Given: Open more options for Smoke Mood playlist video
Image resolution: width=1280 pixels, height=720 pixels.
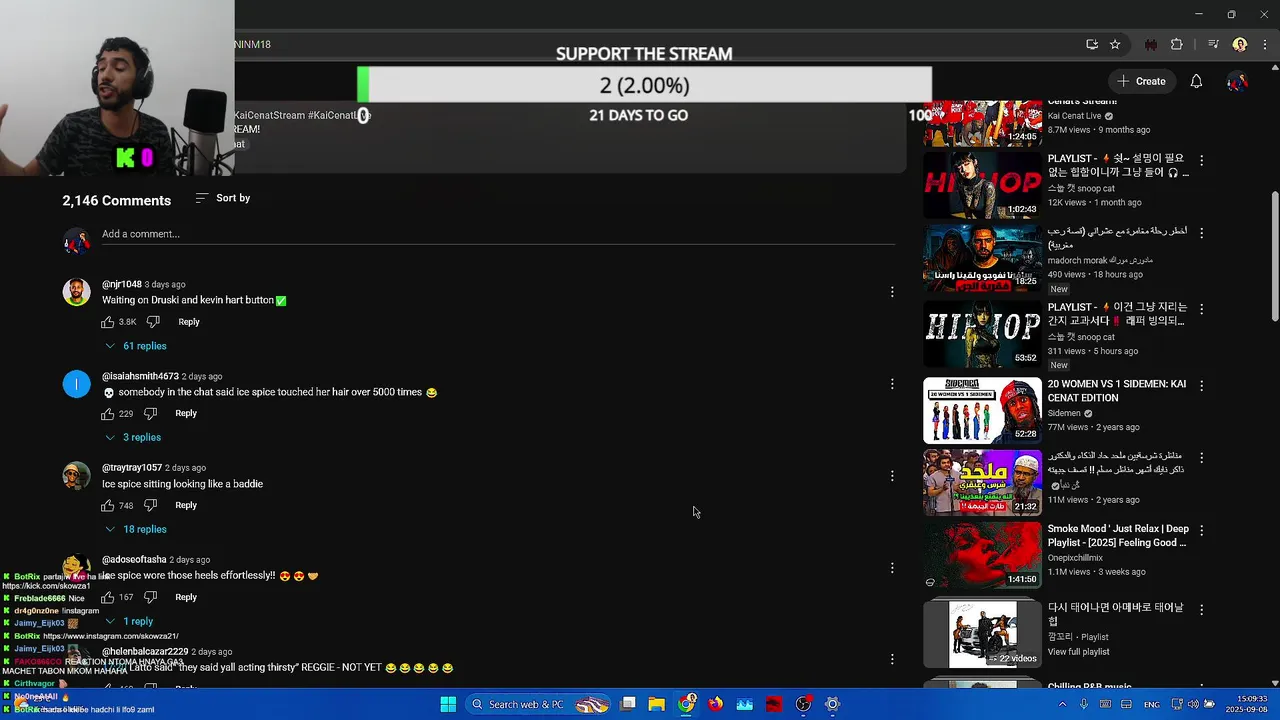Looking at the screenshot, I should [x=1201, y=530].
